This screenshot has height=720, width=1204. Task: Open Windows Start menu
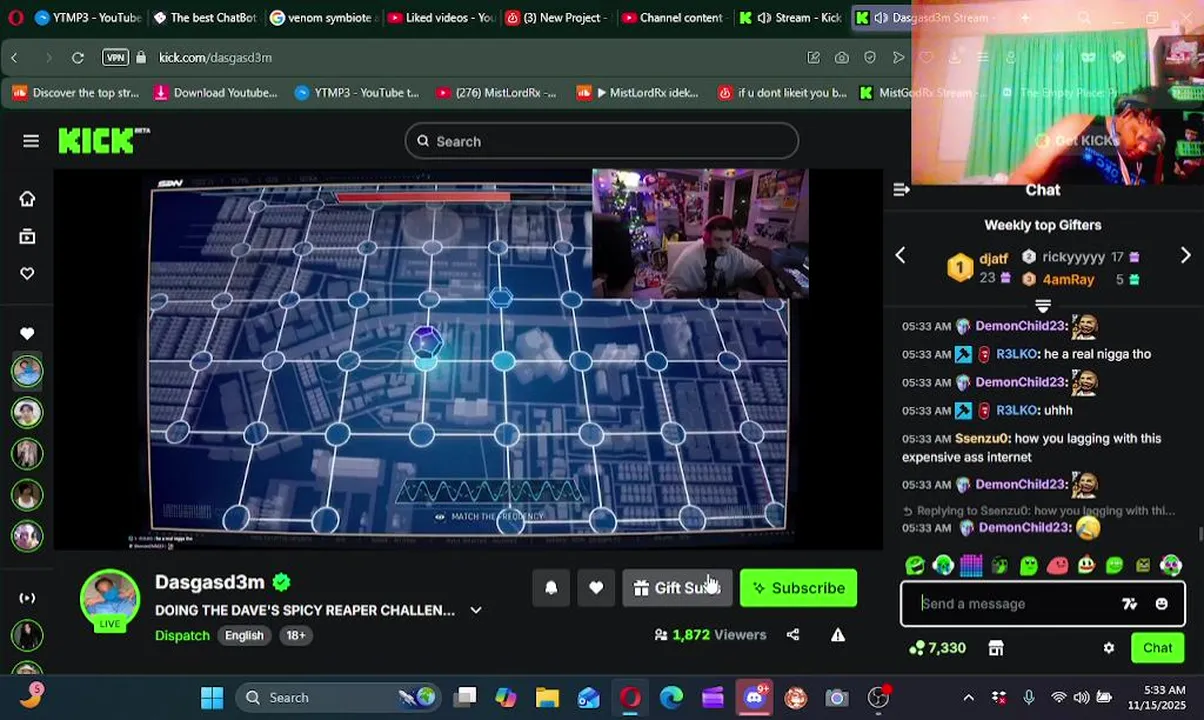coord(212,697)
